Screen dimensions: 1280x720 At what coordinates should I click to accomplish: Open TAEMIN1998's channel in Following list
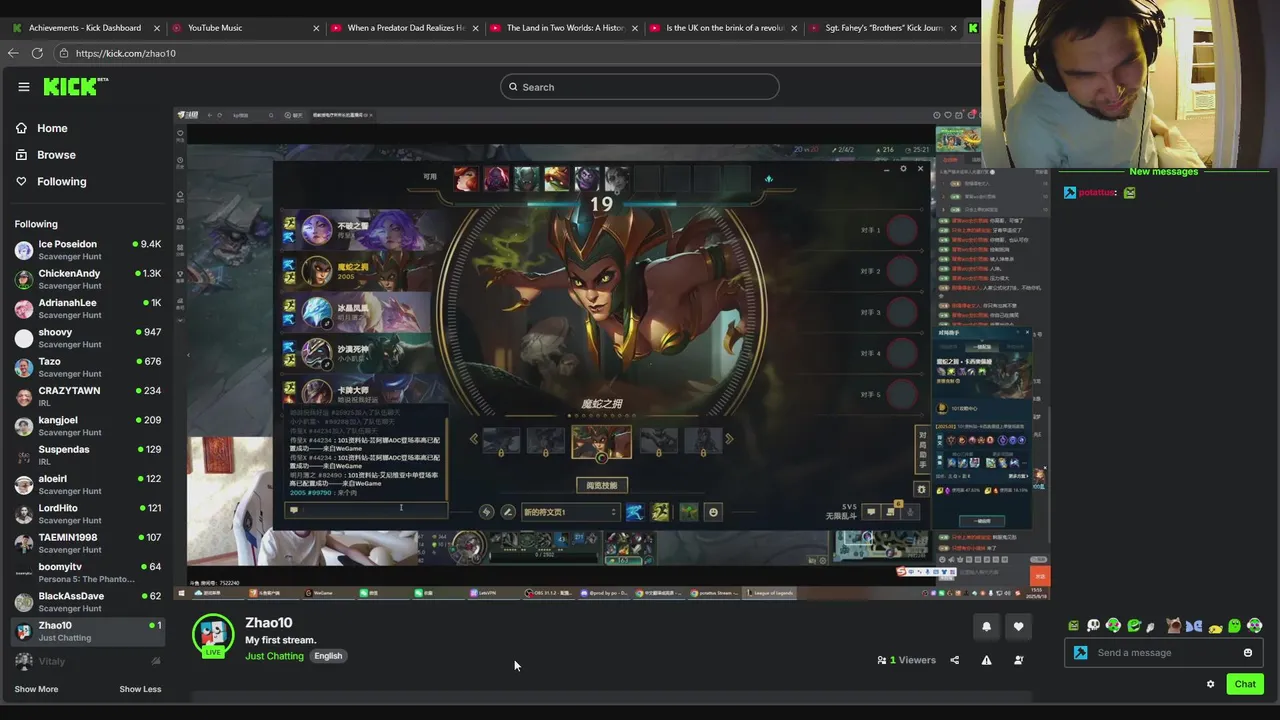click(x=88, y=543)
